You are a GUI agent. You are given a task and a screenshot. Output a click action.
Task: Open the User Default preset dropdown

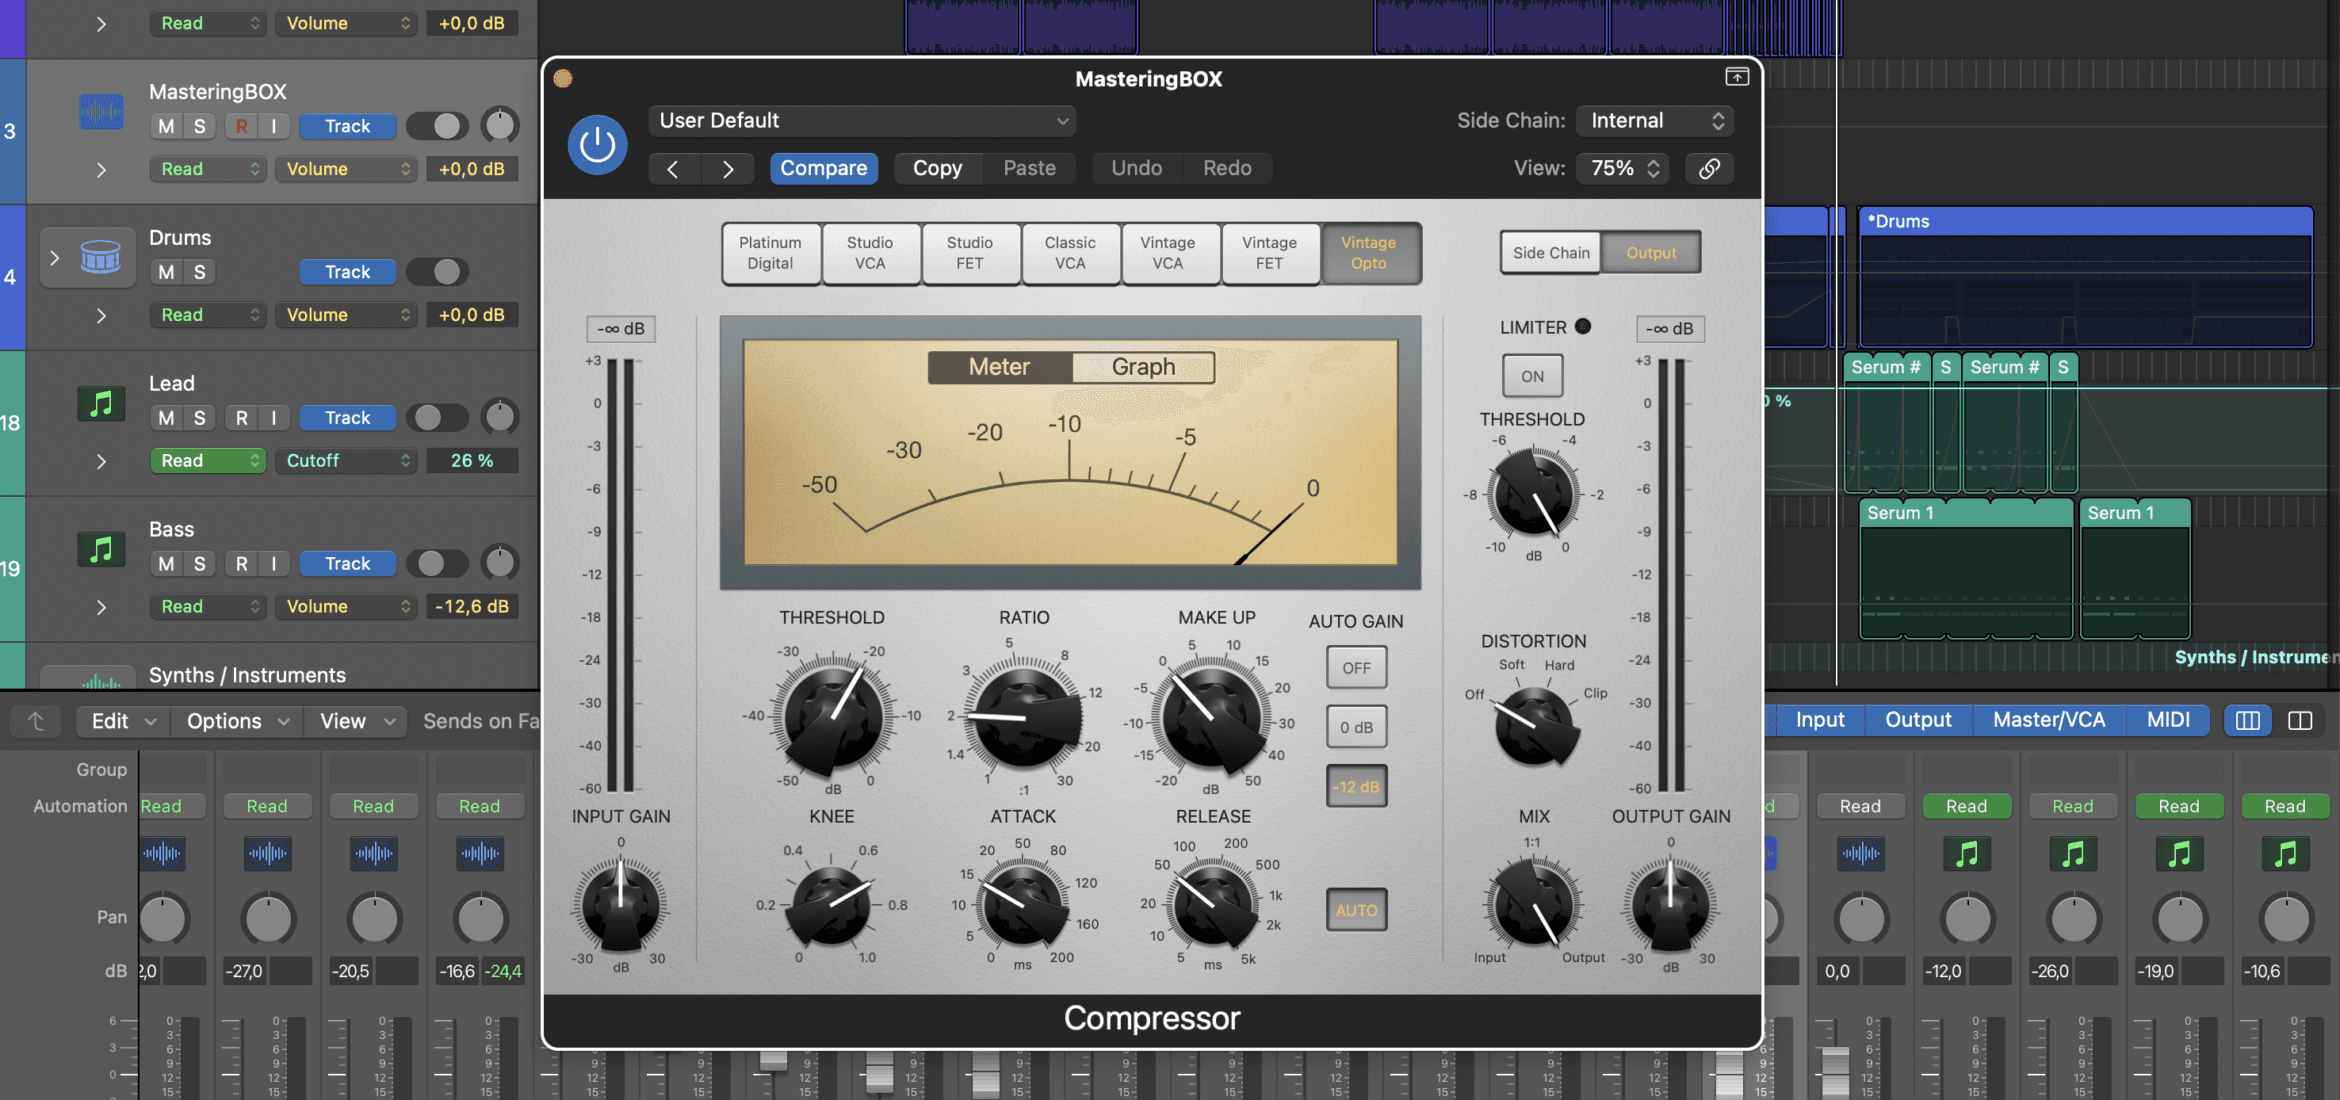(x=861, y=120)
